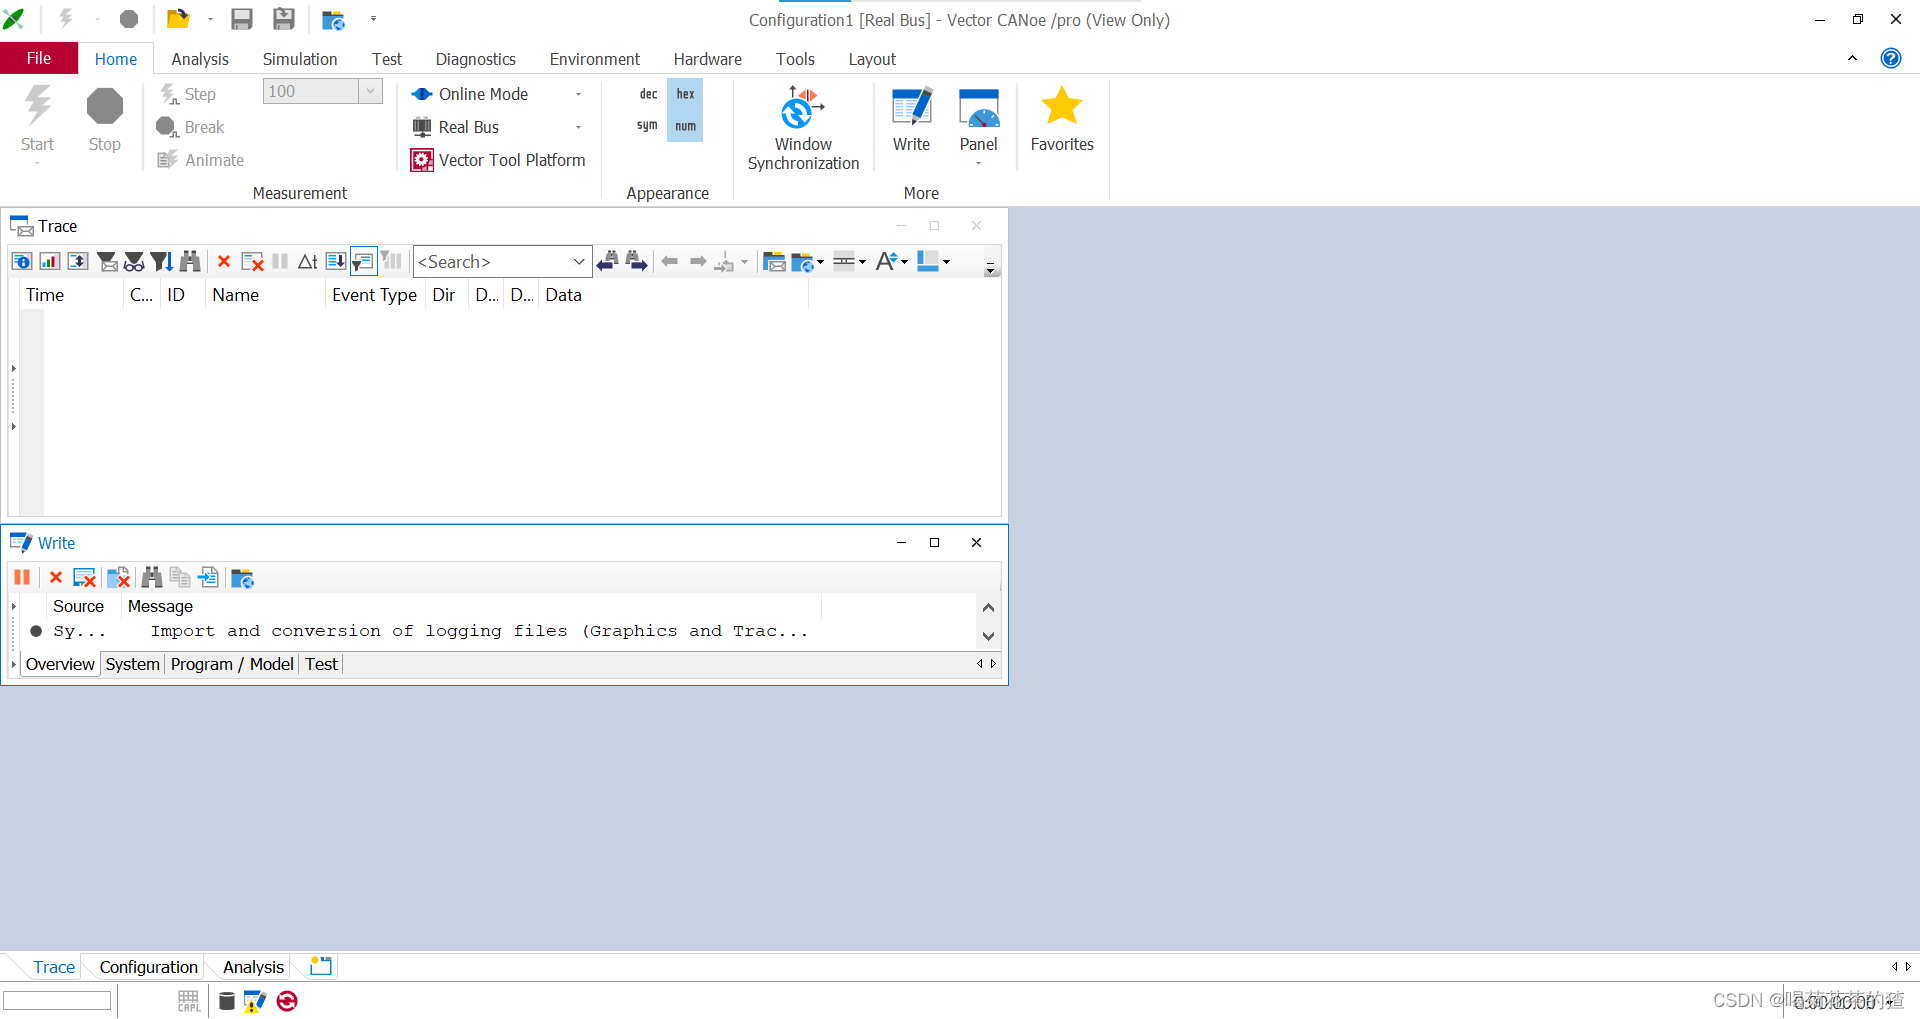Open the Diagnostics ribbon tab
Image resolution: width=1920 pixels, height=1019 pixels.
click(476, 59)
